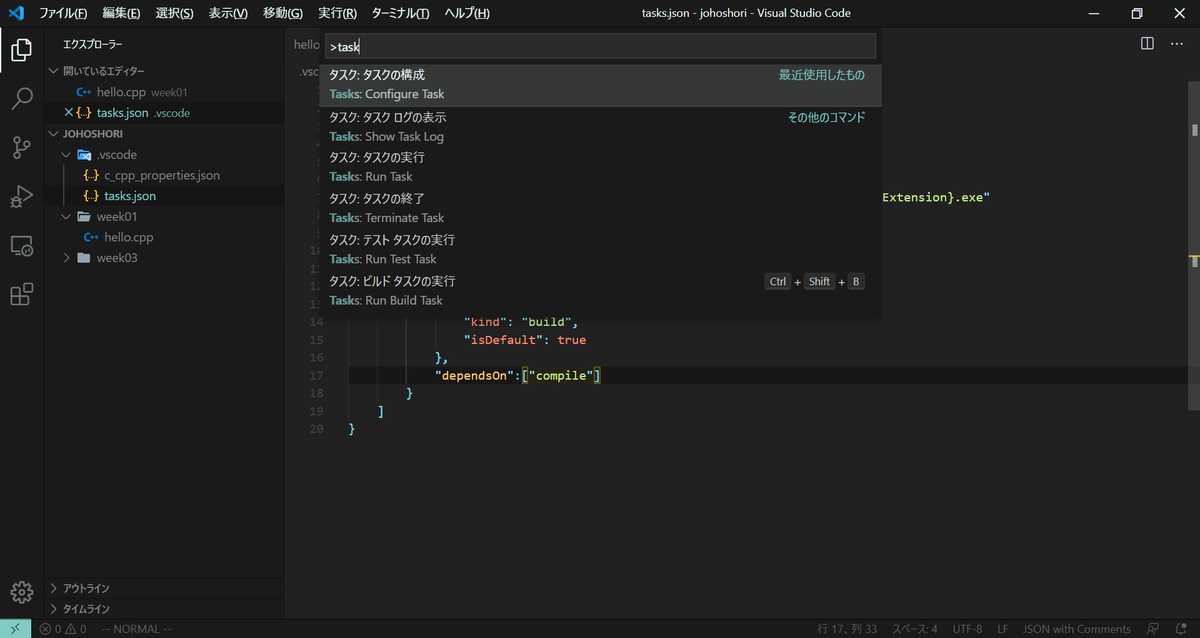Click the errors and warnings status indicator
1200x638 pixels.
(62, 629)
